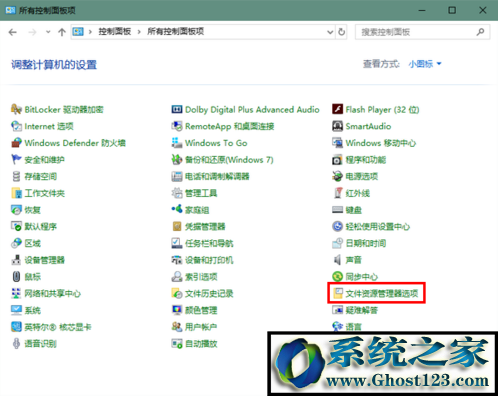Expand the chevron after 控制面板 breadcrumb
This screenshot has width=498, height=396.
tap(139, 32)
